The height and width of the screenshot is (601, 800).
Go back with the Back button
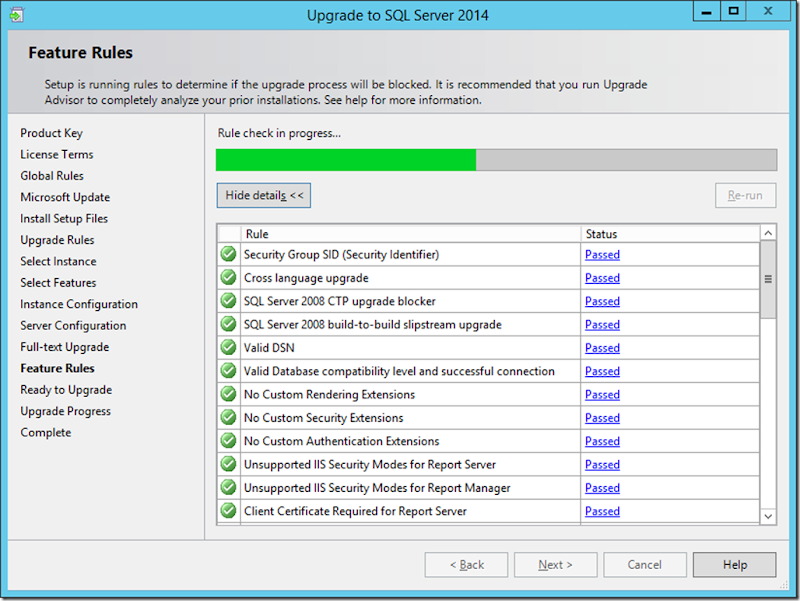[x=466, y=565]
